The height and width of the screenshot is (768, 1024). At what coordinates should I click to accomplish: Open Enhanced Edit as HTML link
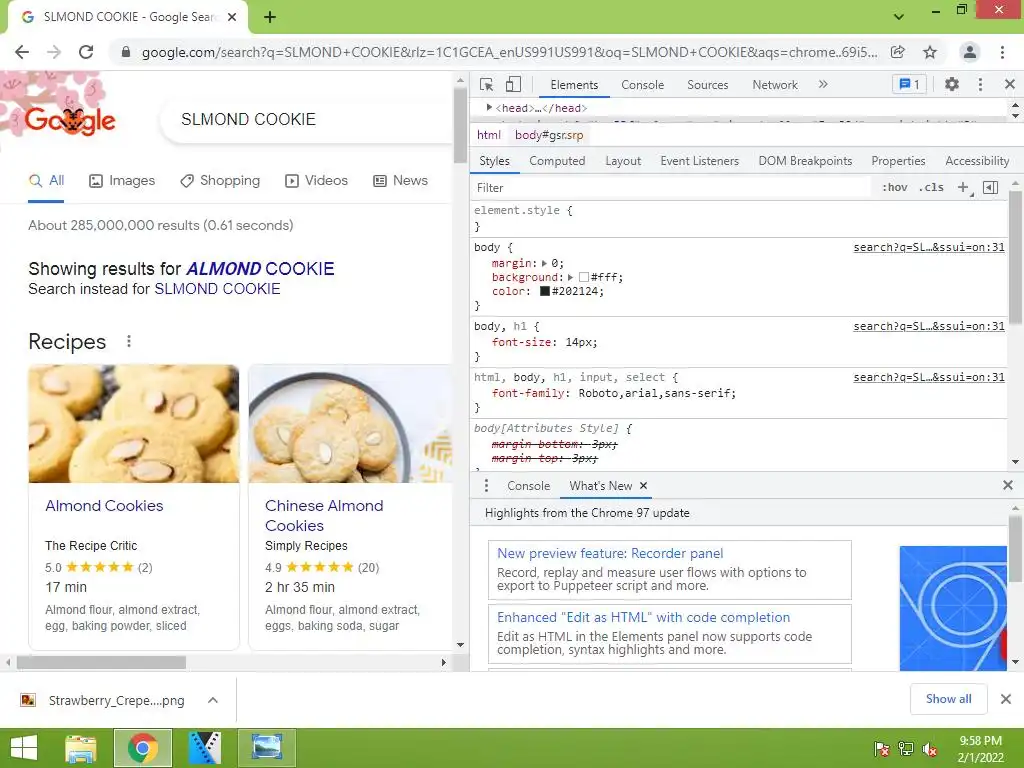643,617
